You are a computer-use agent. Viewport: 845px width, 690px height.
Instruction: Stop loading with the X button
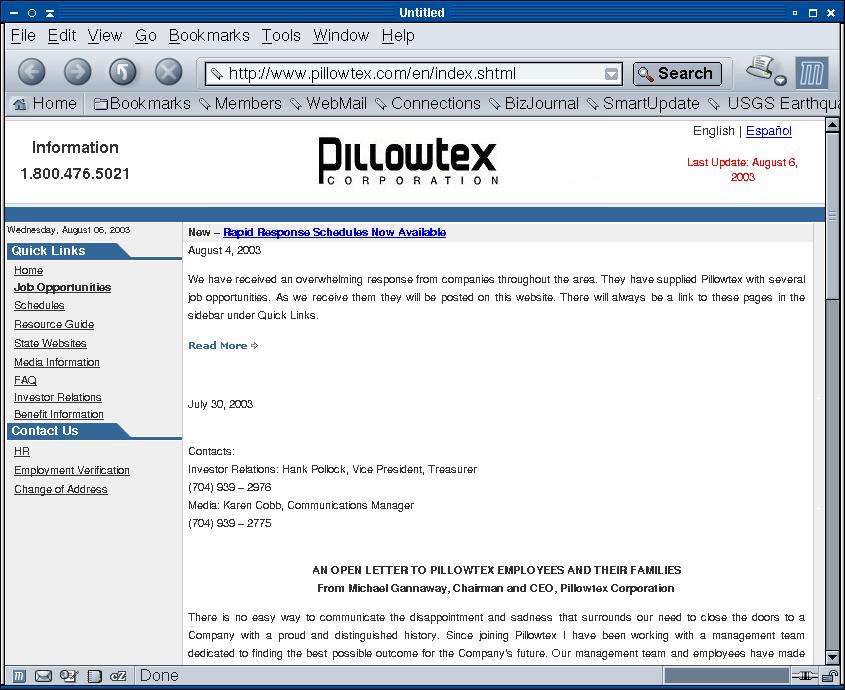tap(169, 72)
